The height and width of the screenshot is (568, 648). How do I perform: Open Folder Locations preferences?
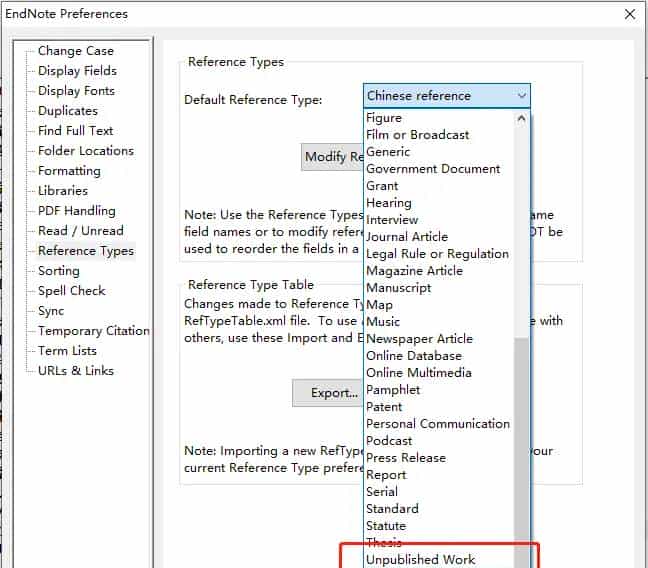[86, 150]
